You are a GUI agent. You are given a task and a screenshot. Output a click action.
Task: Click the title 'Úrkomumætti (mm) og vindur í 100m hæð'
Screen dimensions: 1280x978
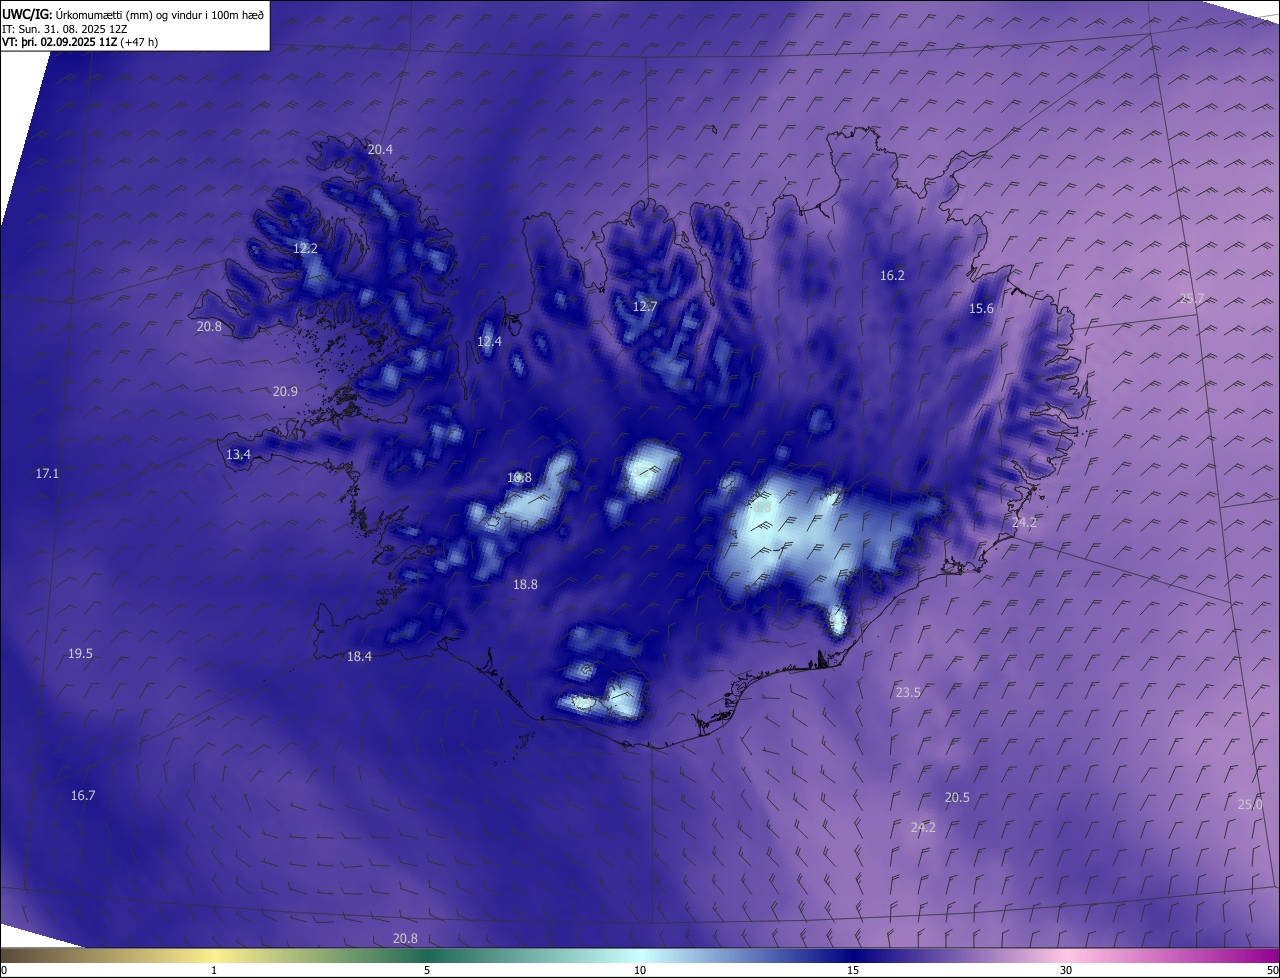[x=158, y=14]
